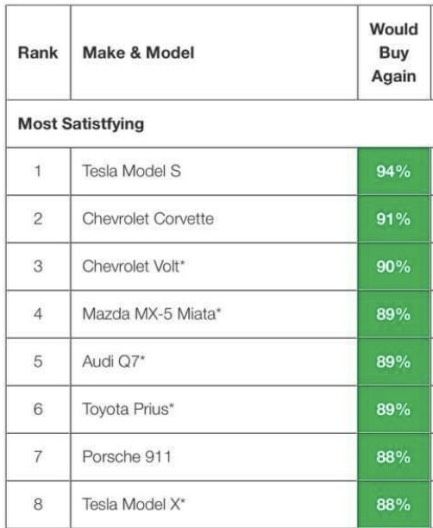Click the 88% cell for Porsche 911
Screen dimensions: 433x528
tap(394, 457)
